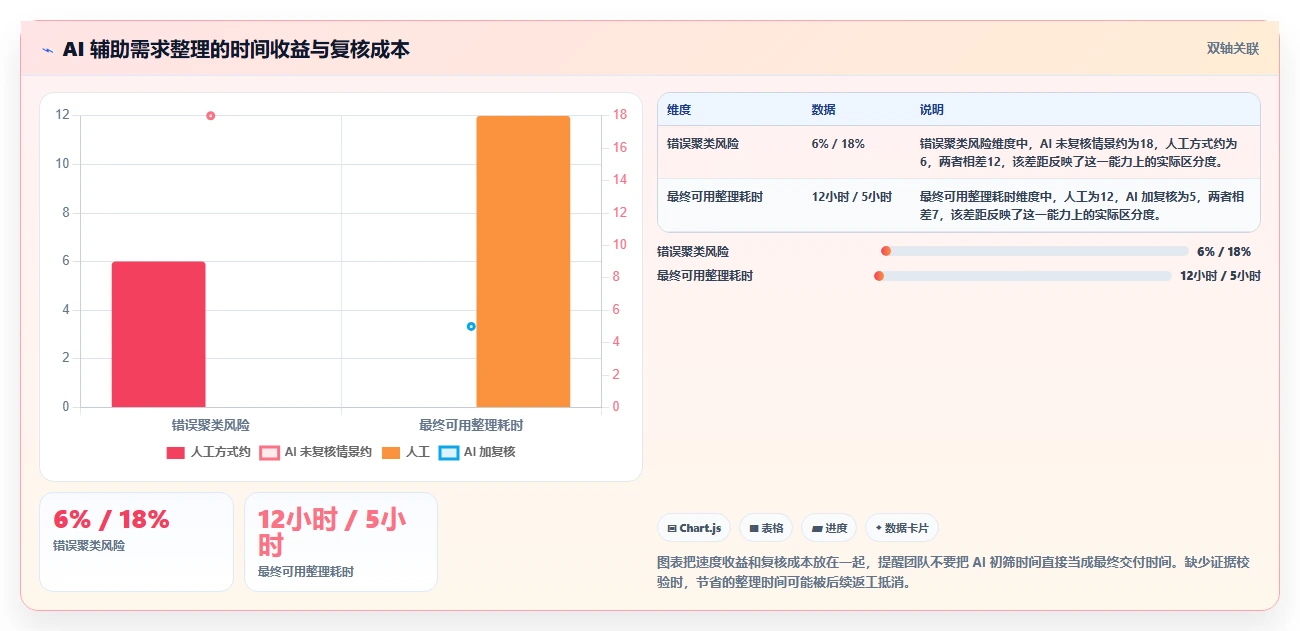Click the 错误聚类风险 explanation text in table
This screenshot has height=631, width=1300.
click(1078, 152)
